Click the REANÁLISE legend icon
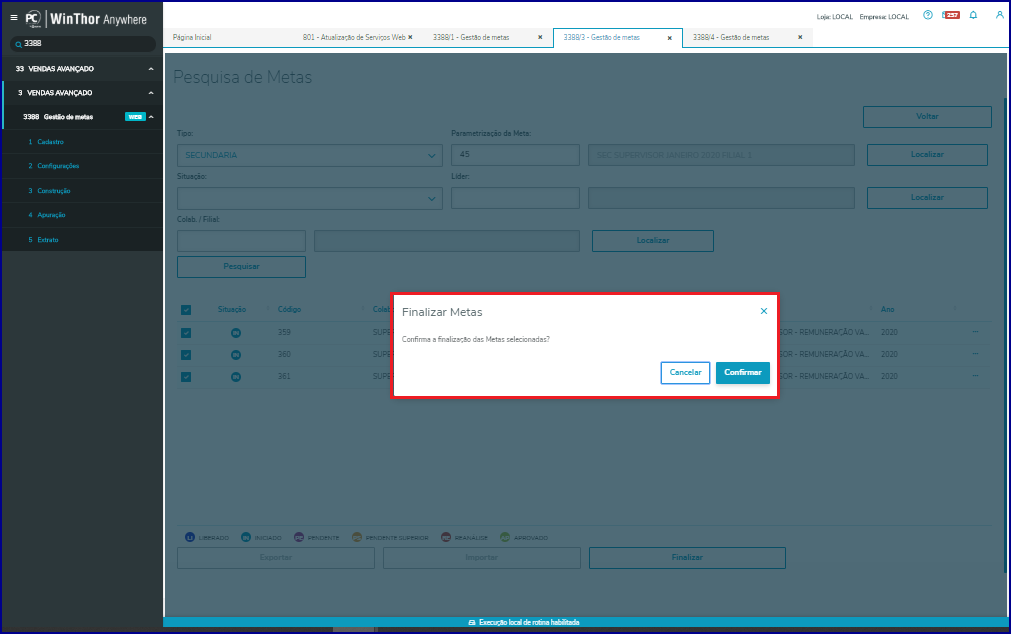 pyautogui.click(x=446, y=537)
